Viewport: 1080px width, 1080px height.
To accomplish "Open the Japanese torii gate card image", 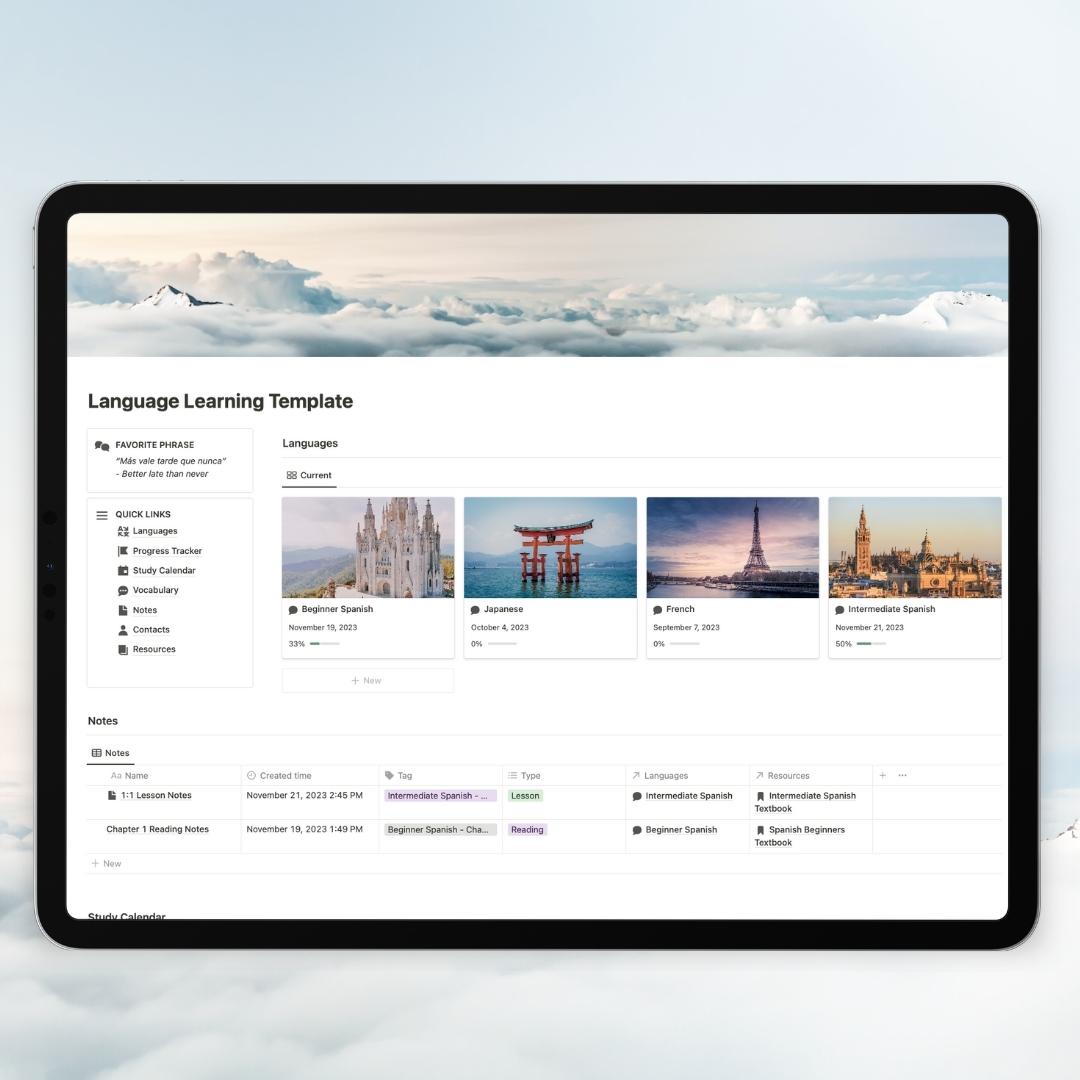I will (550, 547).
